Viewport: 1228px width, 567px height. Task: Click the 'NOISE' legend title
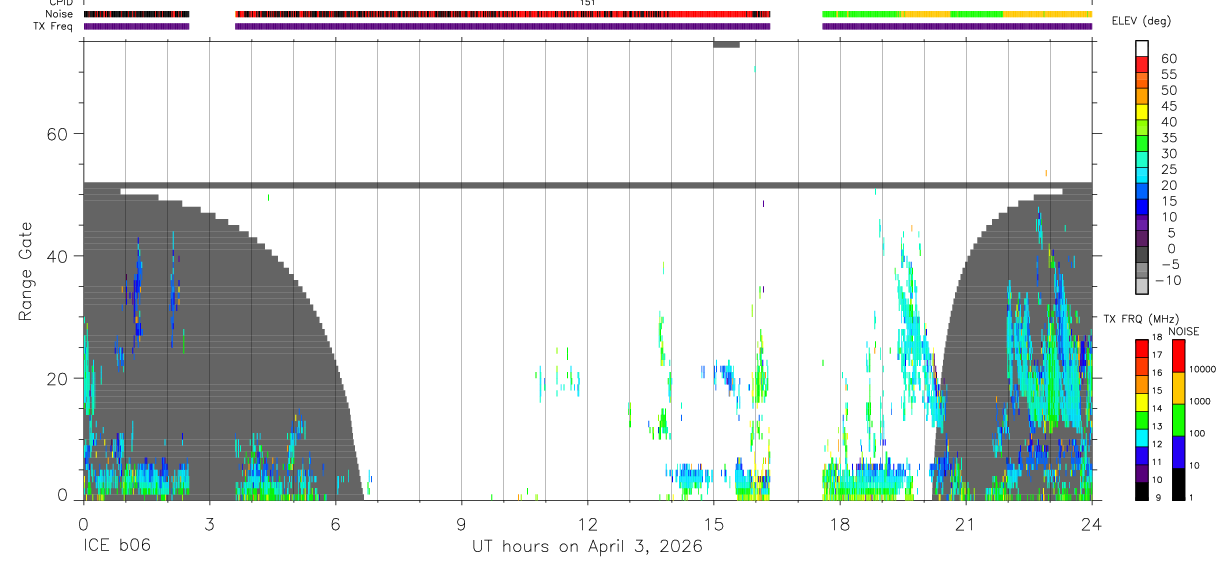click(x=1183, y=331)
